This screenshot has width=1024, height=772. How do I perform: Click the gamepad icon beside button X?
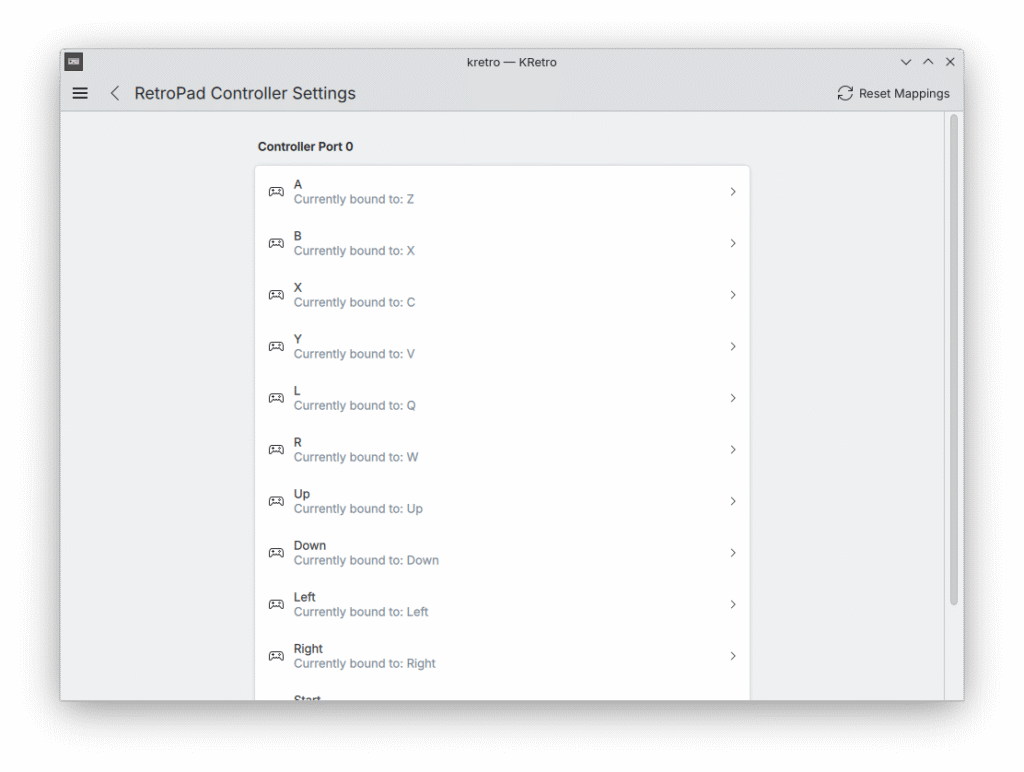[x=276, y=295]
